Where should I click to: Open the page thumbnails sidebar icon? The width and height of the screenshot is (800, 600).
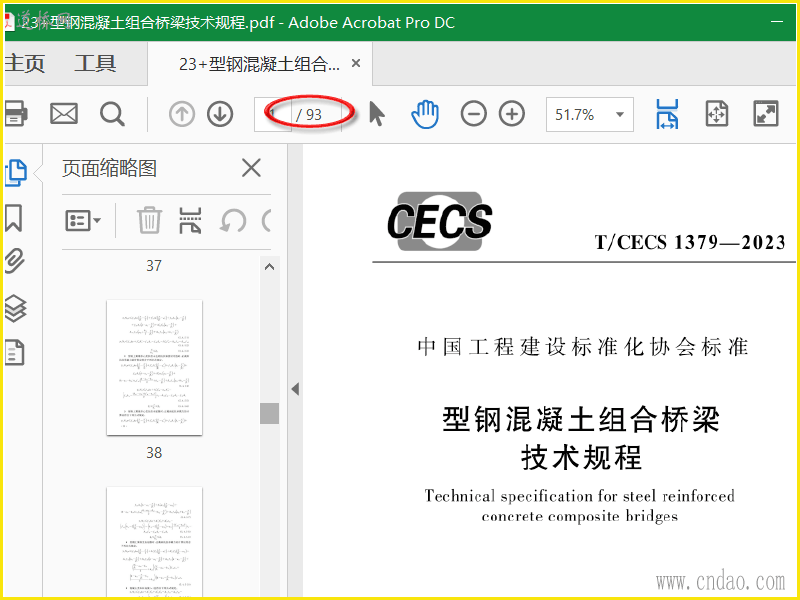(x=15, y=172)
